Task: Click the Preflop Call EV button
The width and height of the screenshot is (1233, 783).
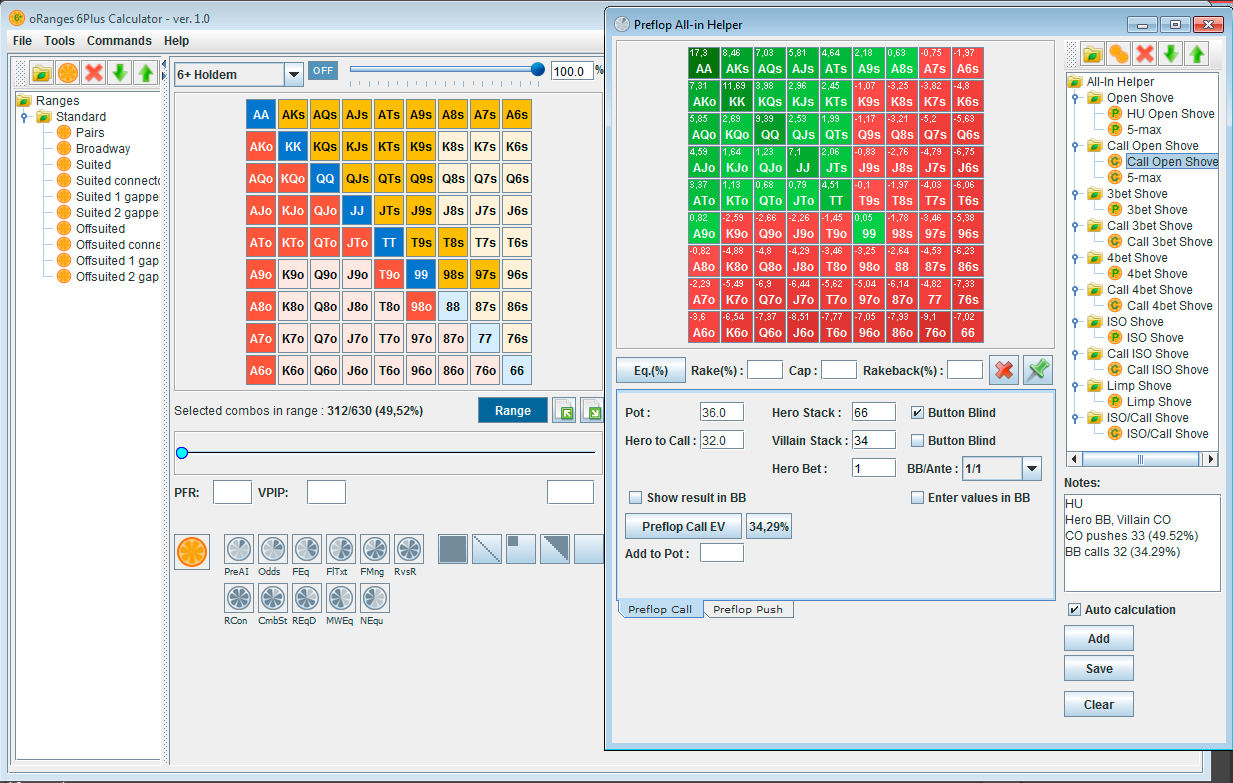Action: 683,526
